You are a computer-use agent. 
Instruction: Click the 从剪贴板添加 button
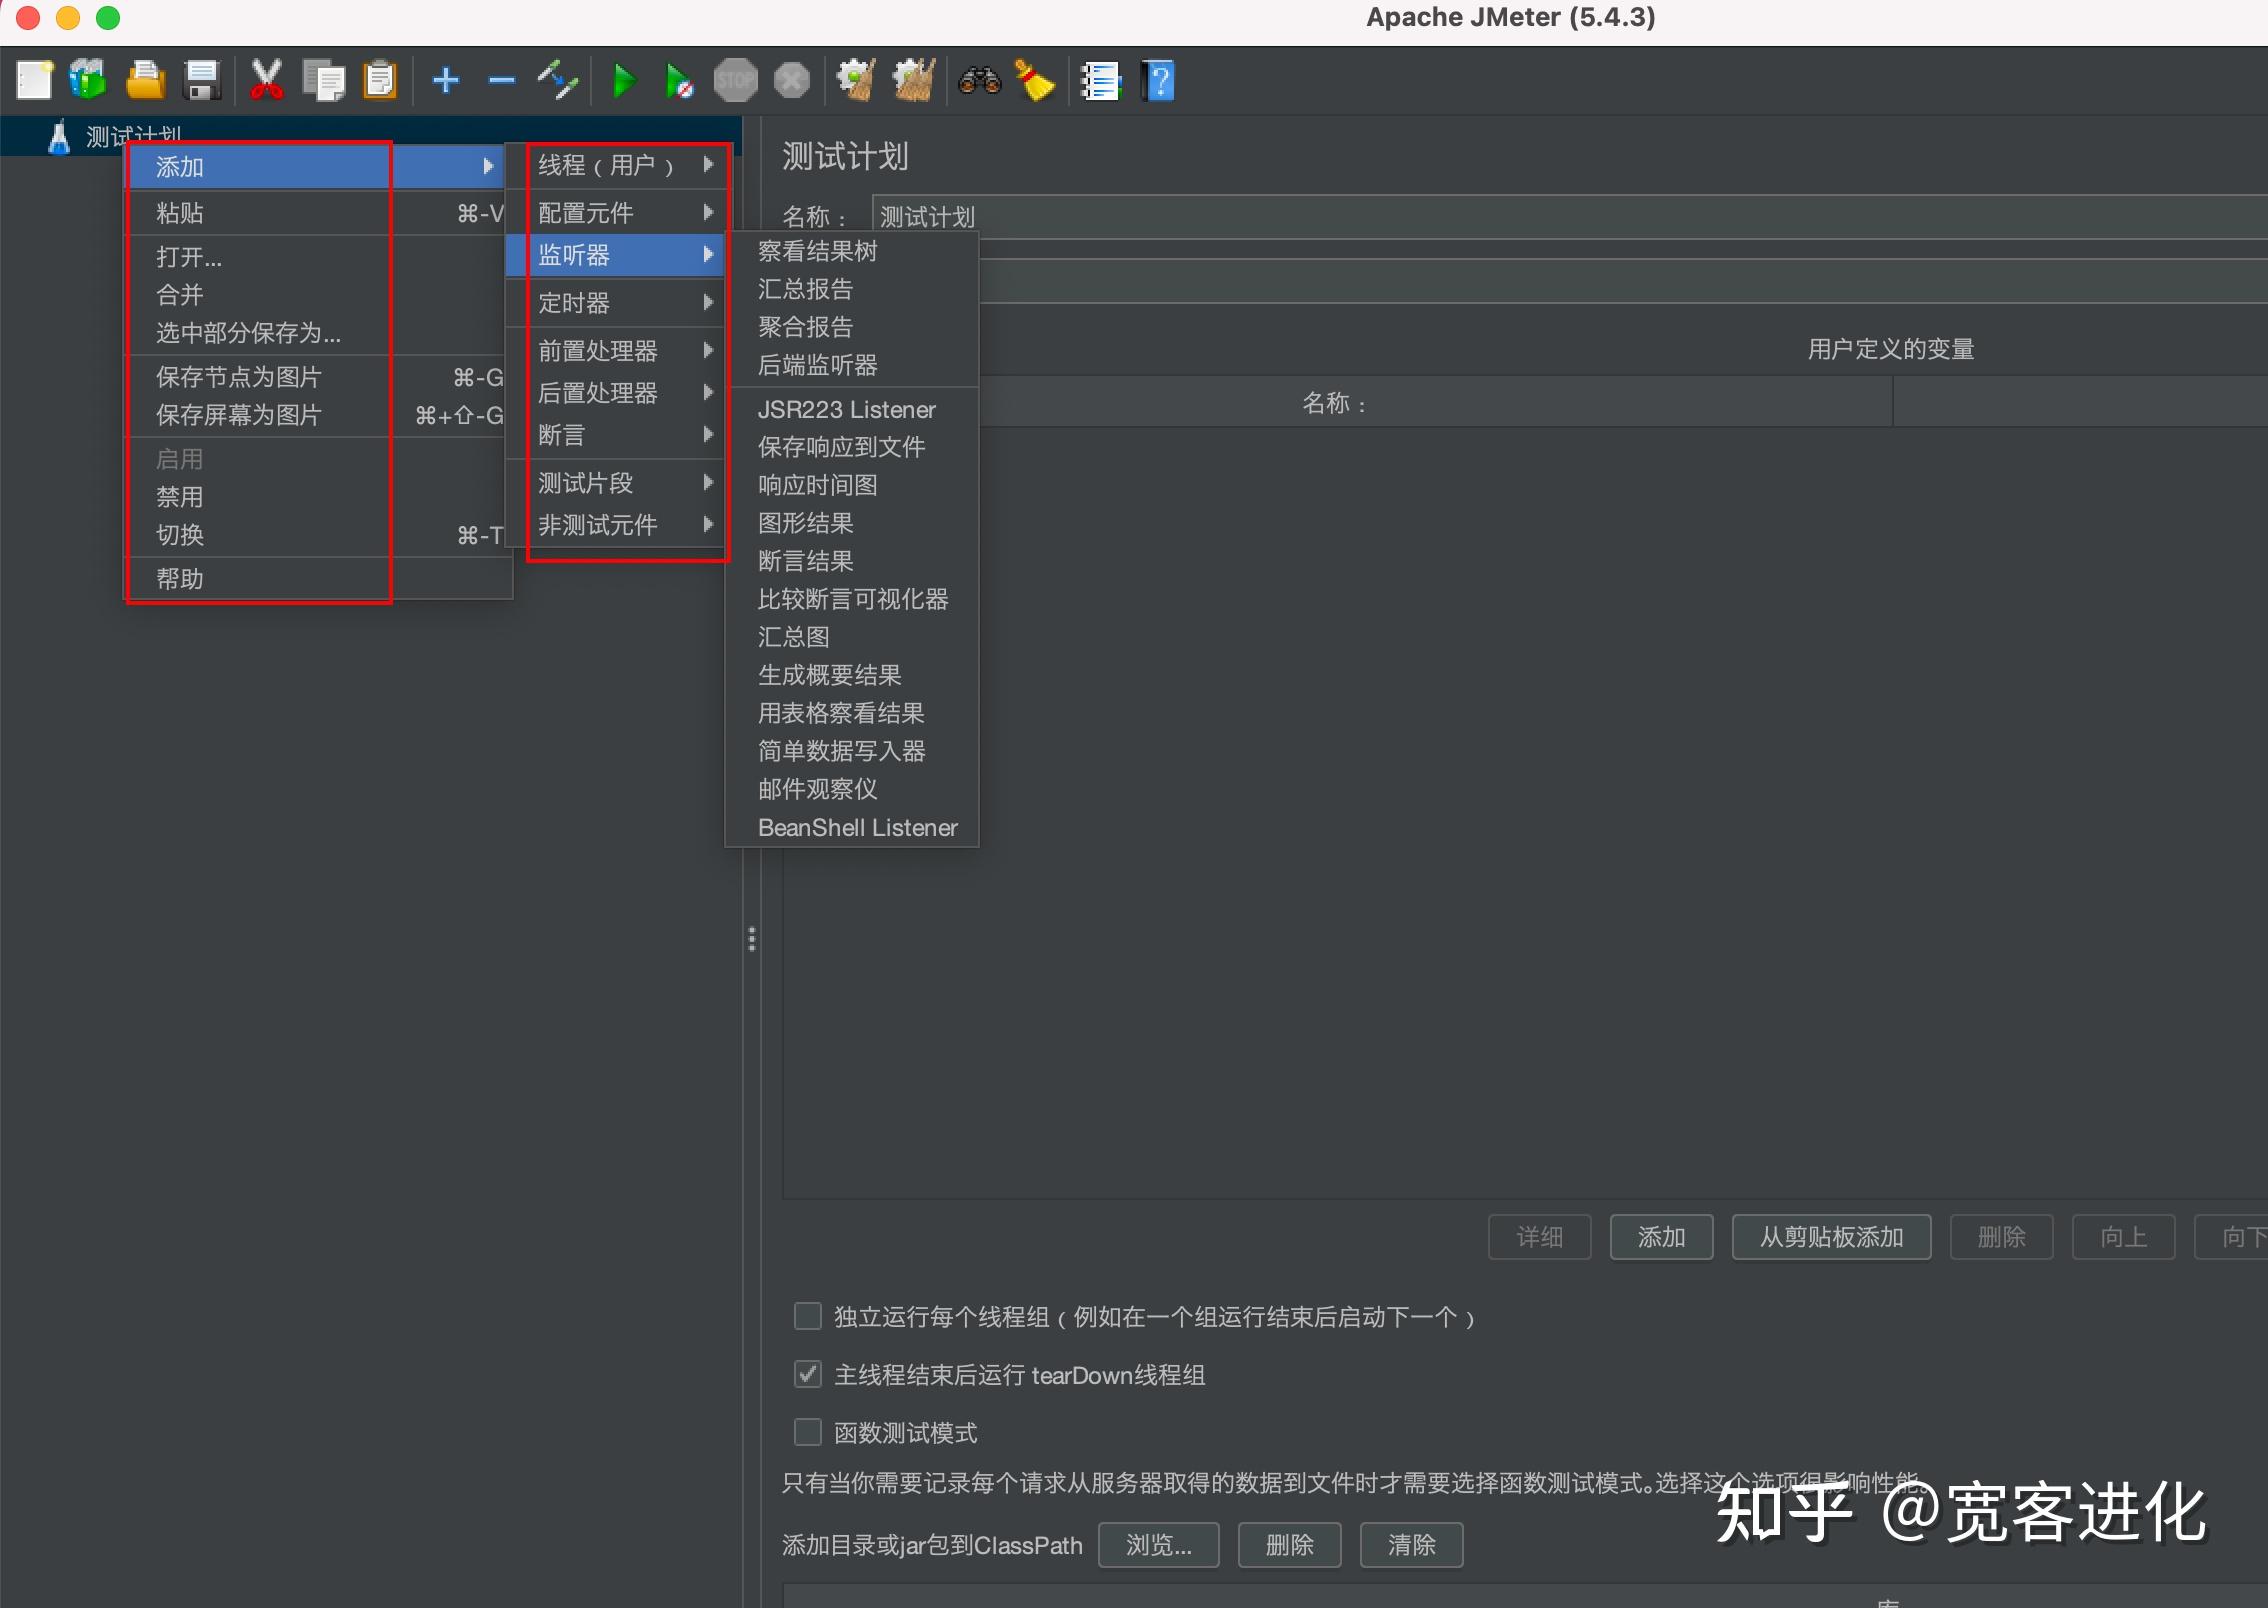coord(1831,1237)
